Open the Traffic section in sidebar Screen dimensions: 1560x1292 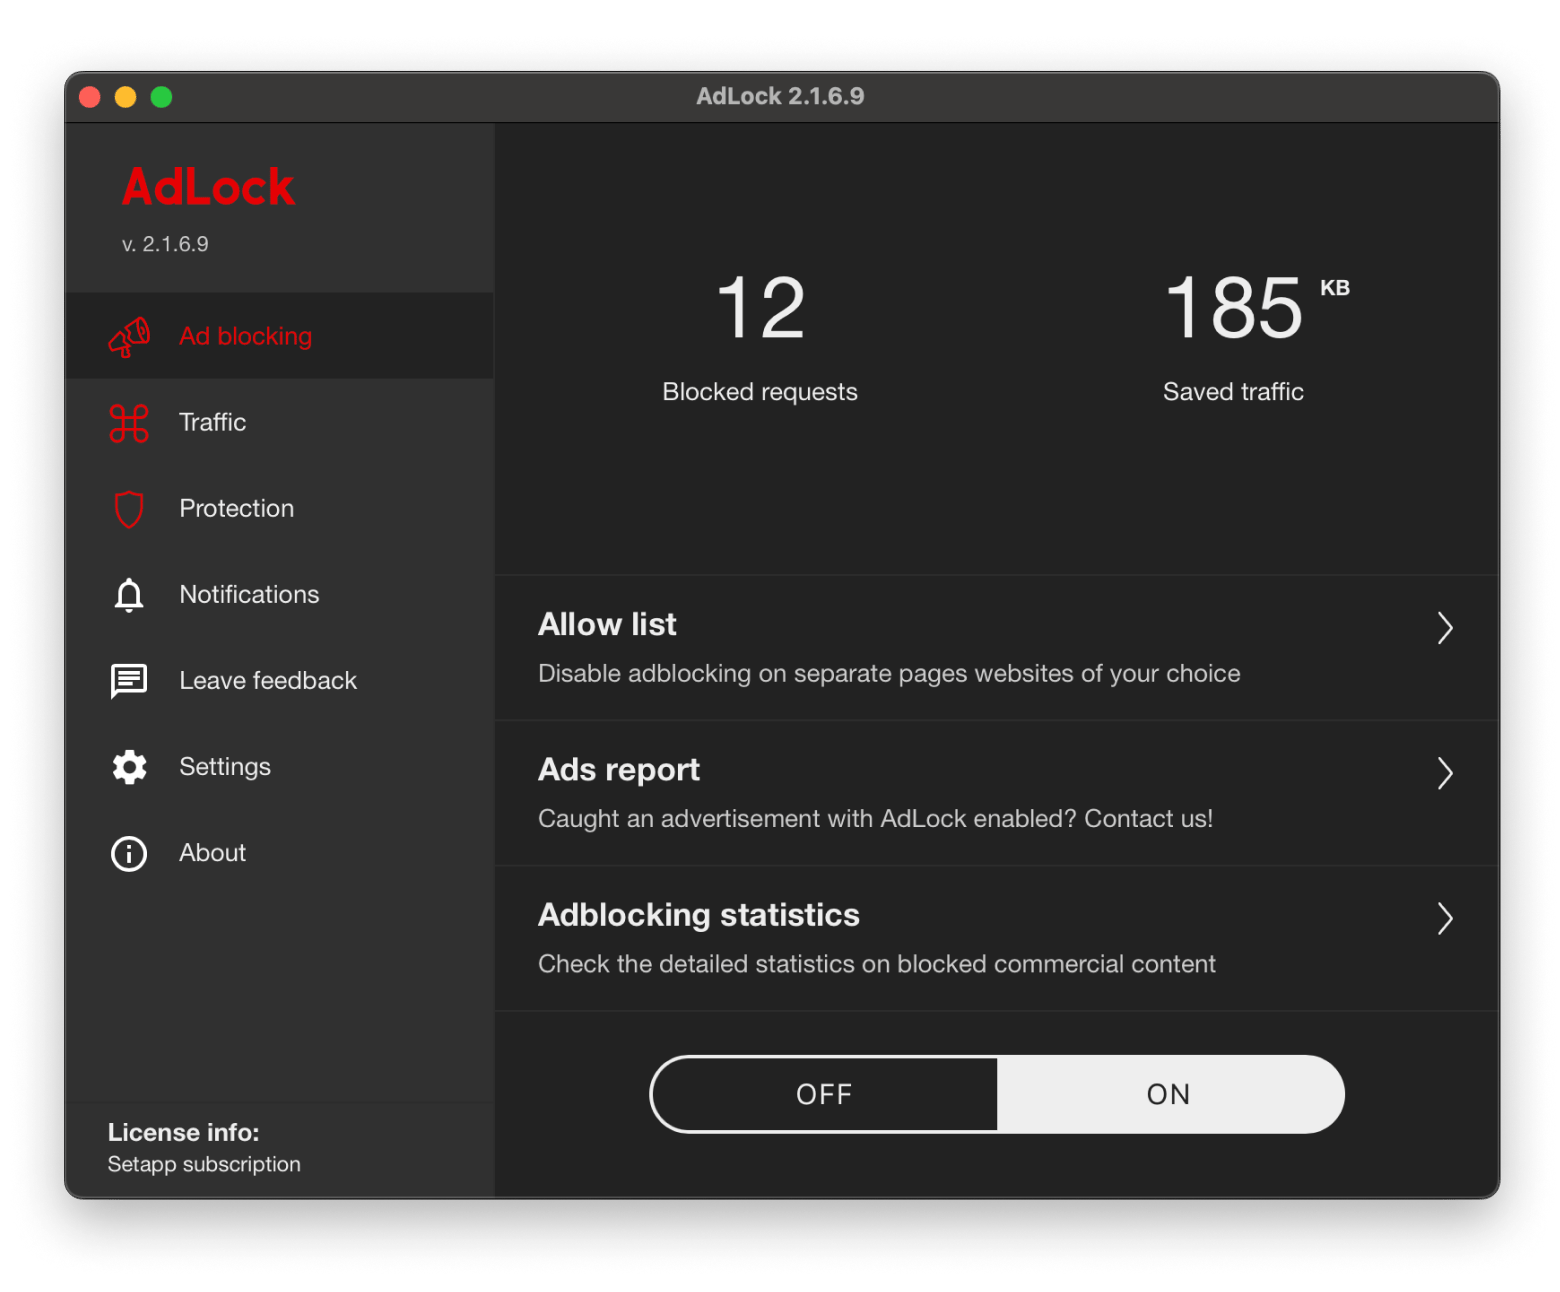pos(212,423)
